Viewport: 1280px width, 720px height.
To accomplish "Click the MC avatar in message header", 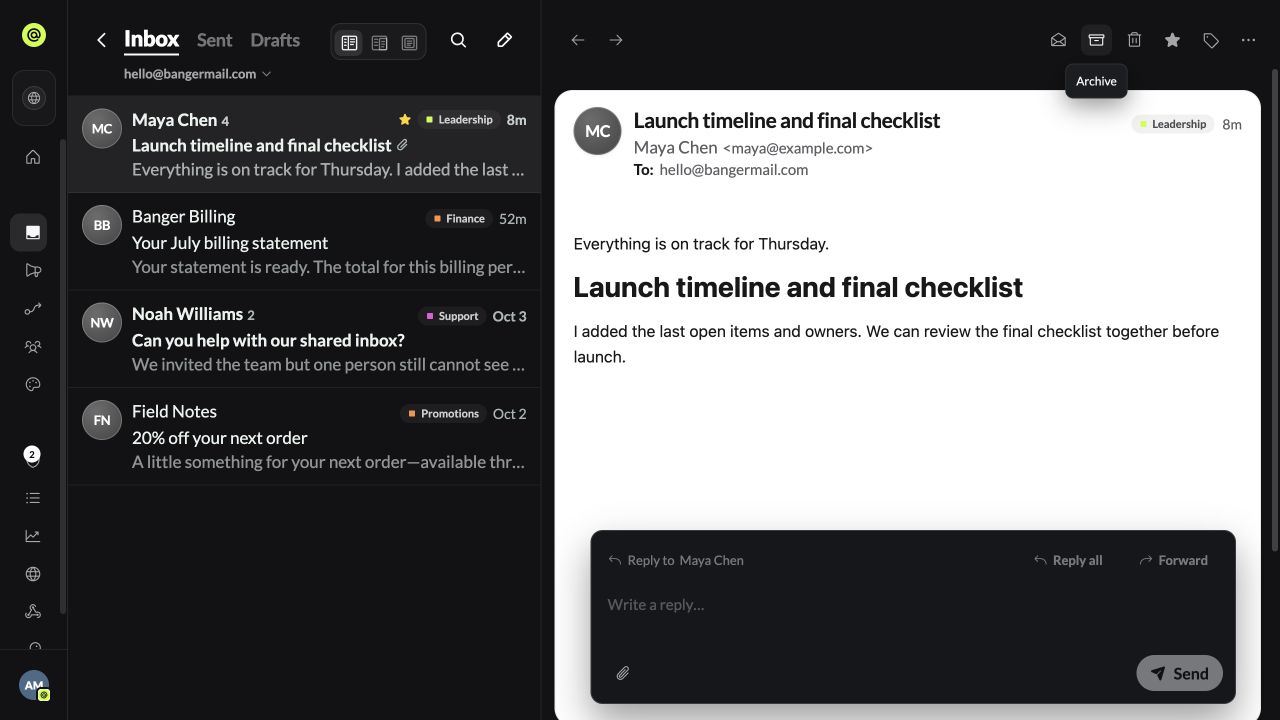I will click(x=597, y=131).
